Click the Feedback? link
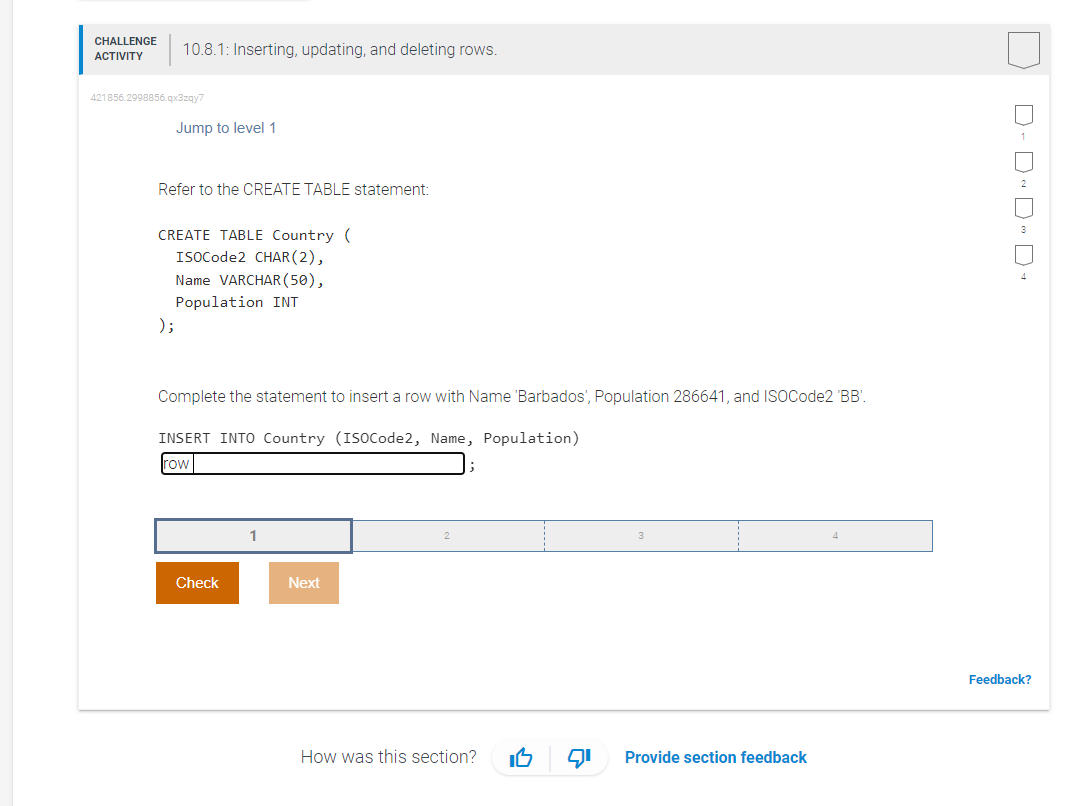1067x806 pixels. pyautogui.click(x=999, y=679)
